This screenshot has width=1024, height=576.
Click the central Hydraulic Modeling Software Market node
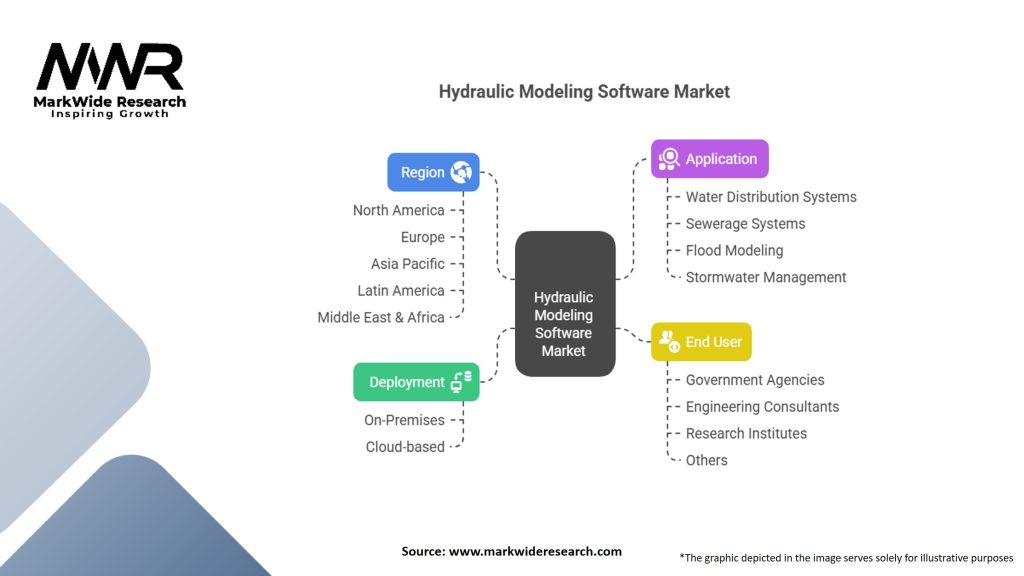565,304
